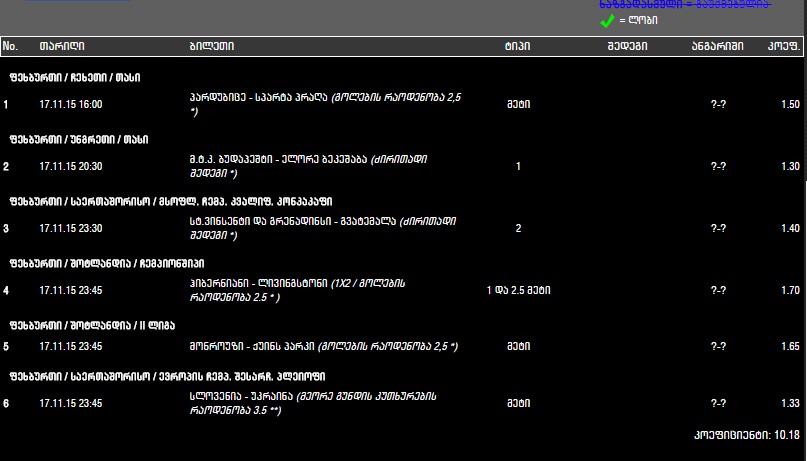Click the '?-?' score in row 4
The image size is (807, 461).
pyautogui.click(x=718, y=290)
